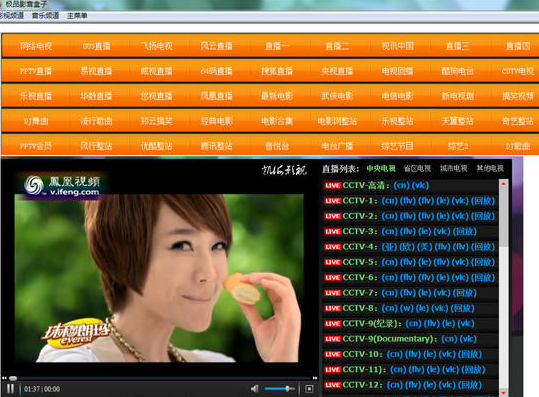The height and width of the screenshot is (397, 539).
Task: Click the LIVE icon beside CCTV-5
Action: (x=333, y=262)
